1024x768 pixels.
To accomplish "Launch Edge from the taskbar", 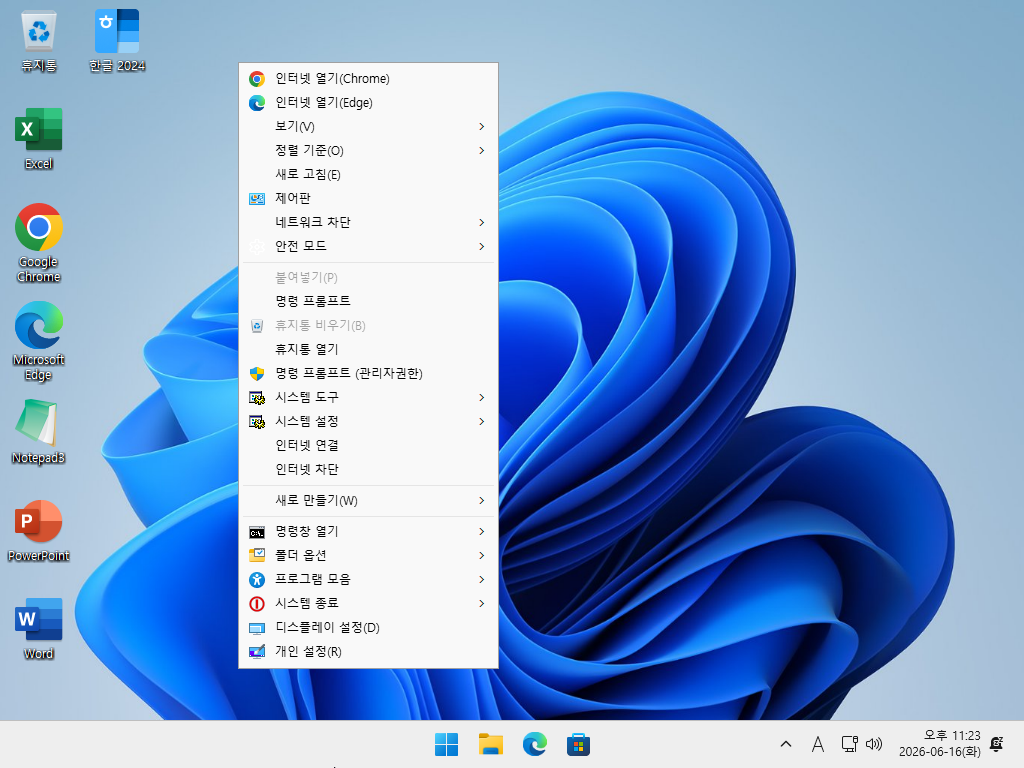I will point(534,744).
